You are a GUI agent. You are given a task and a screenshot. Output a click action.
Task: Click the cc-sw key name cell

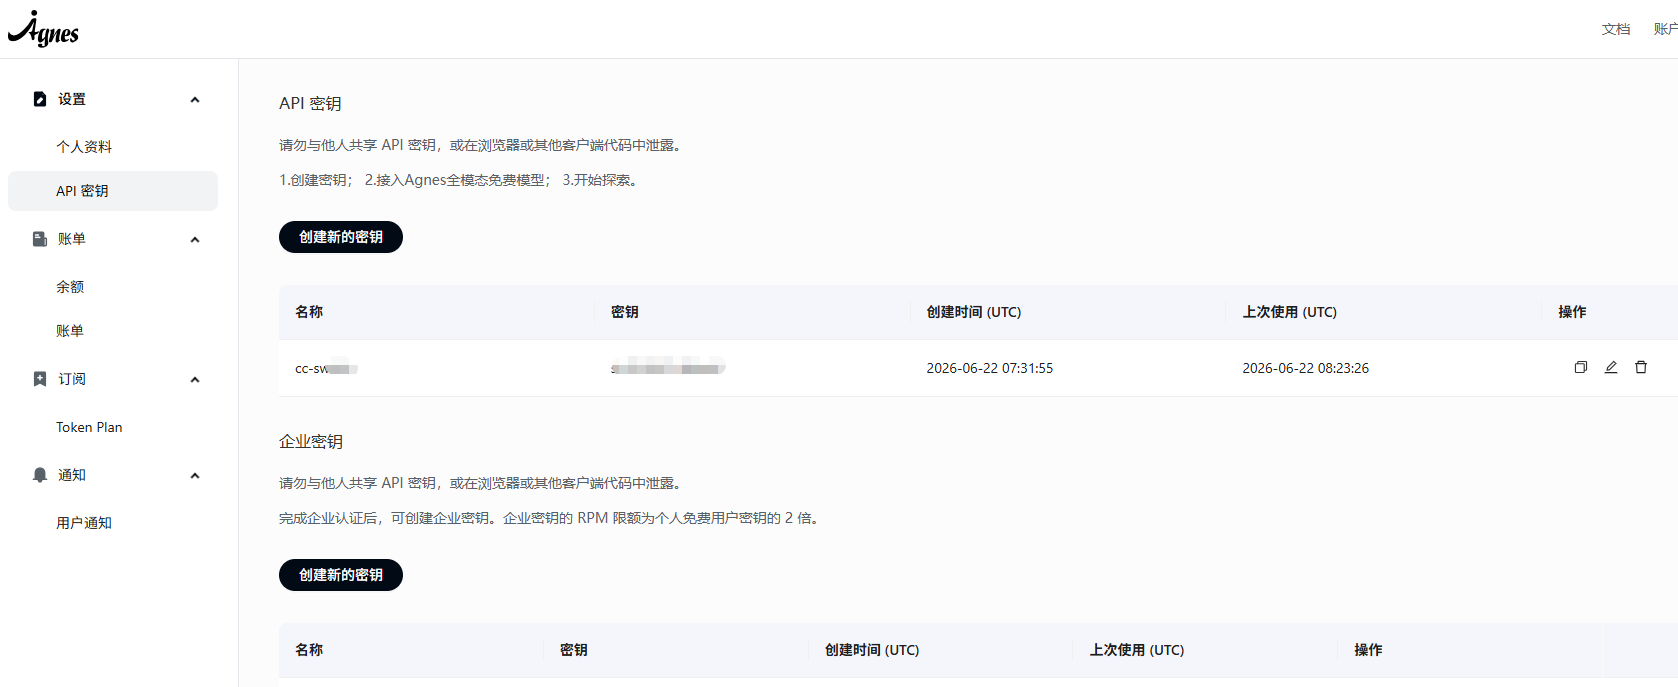click(326, 368)
